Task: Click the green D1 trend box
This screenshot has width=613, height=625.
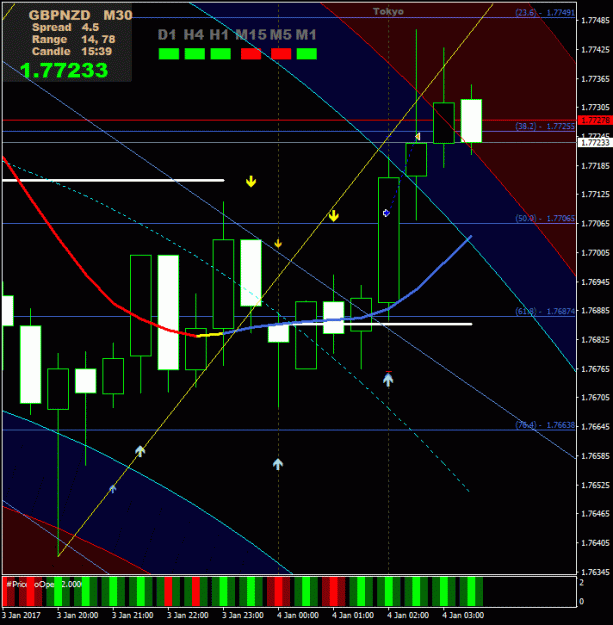Action: 169,54
